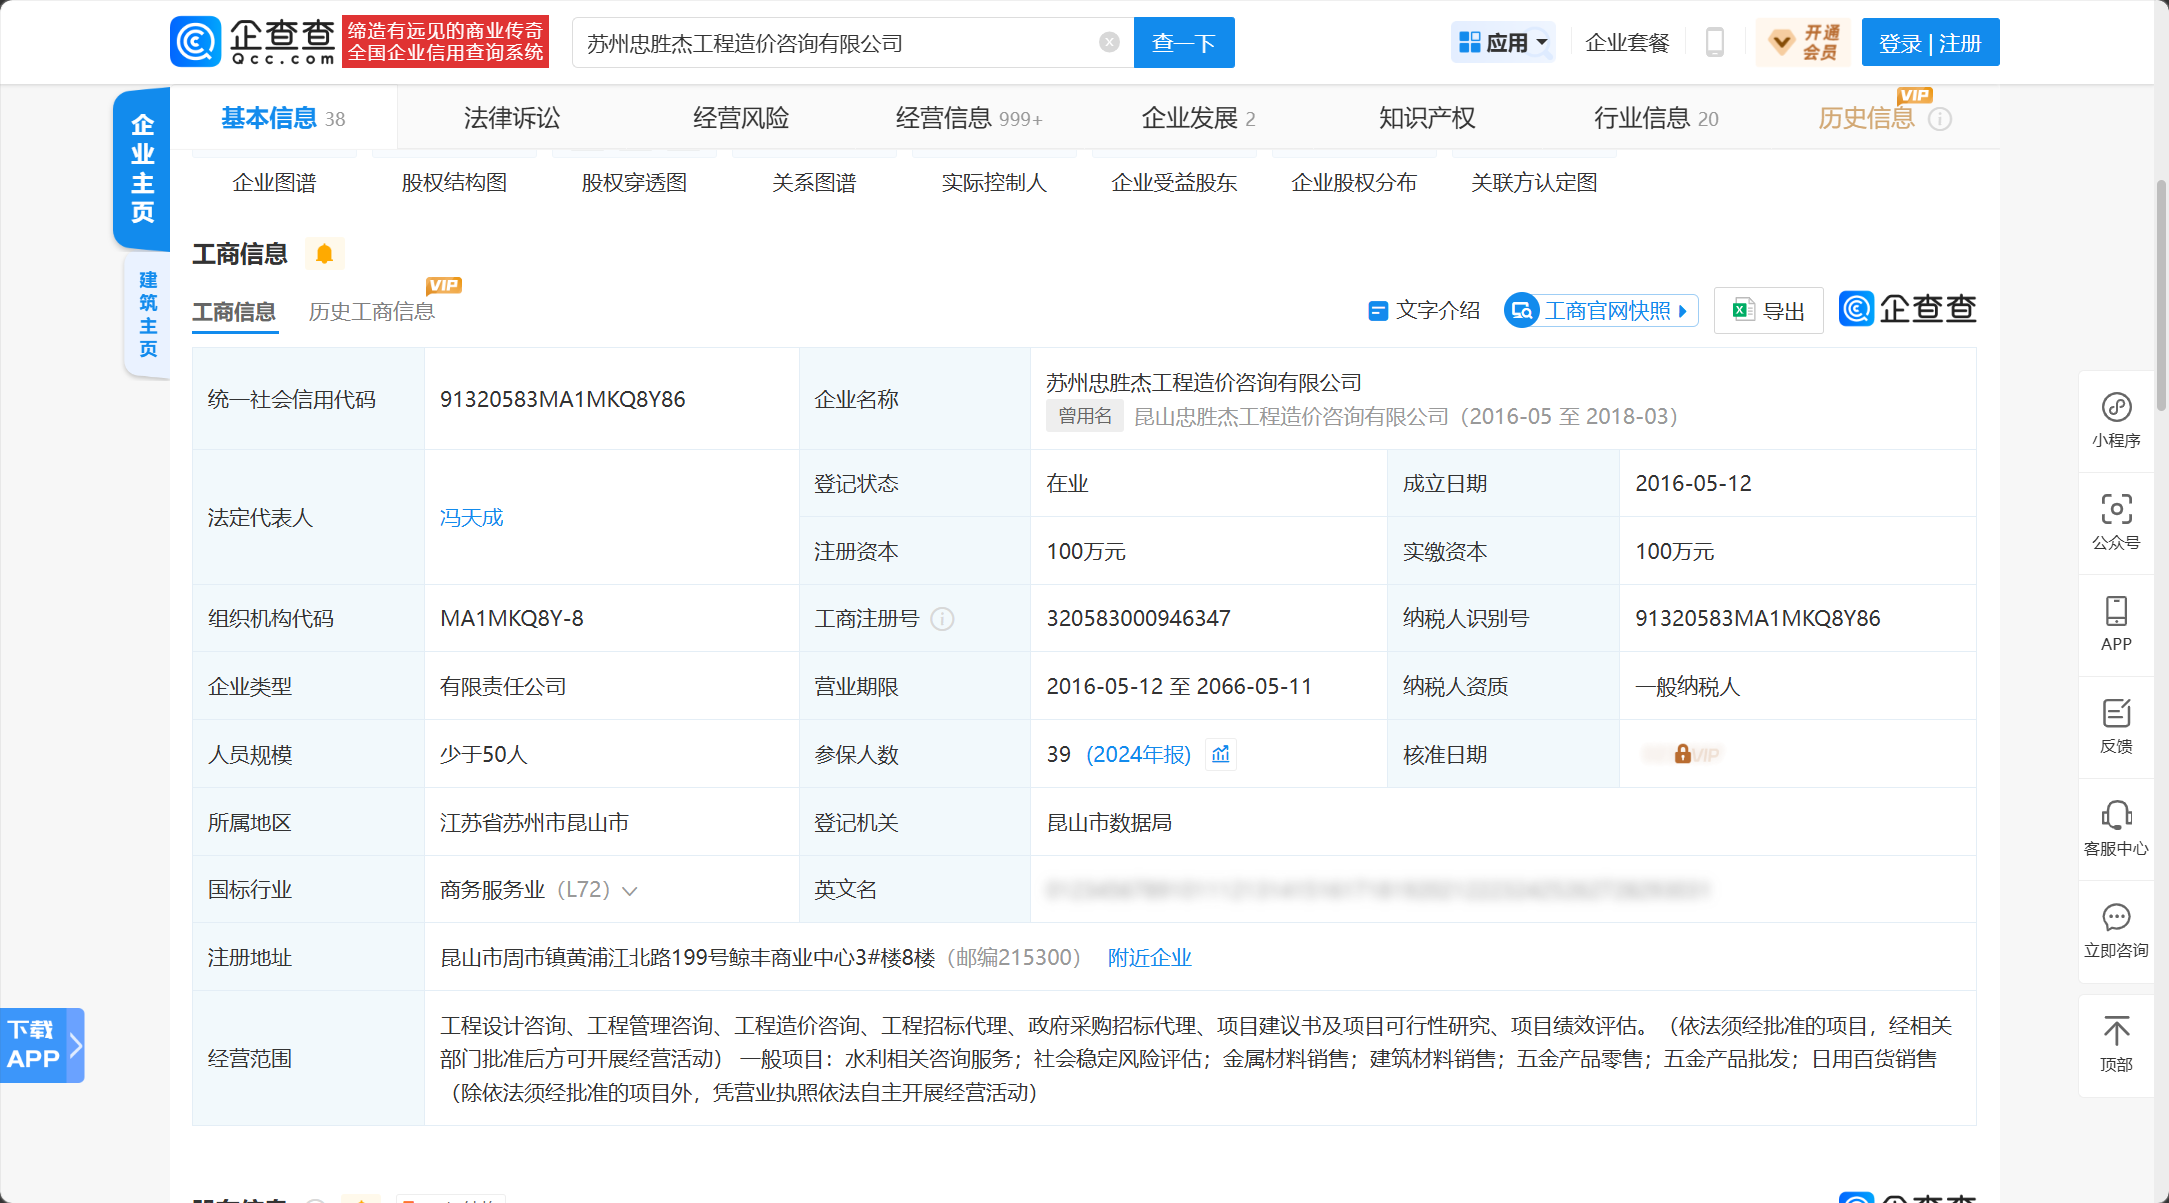Switch to the 法律诉讼 tab

click(511, 118)
